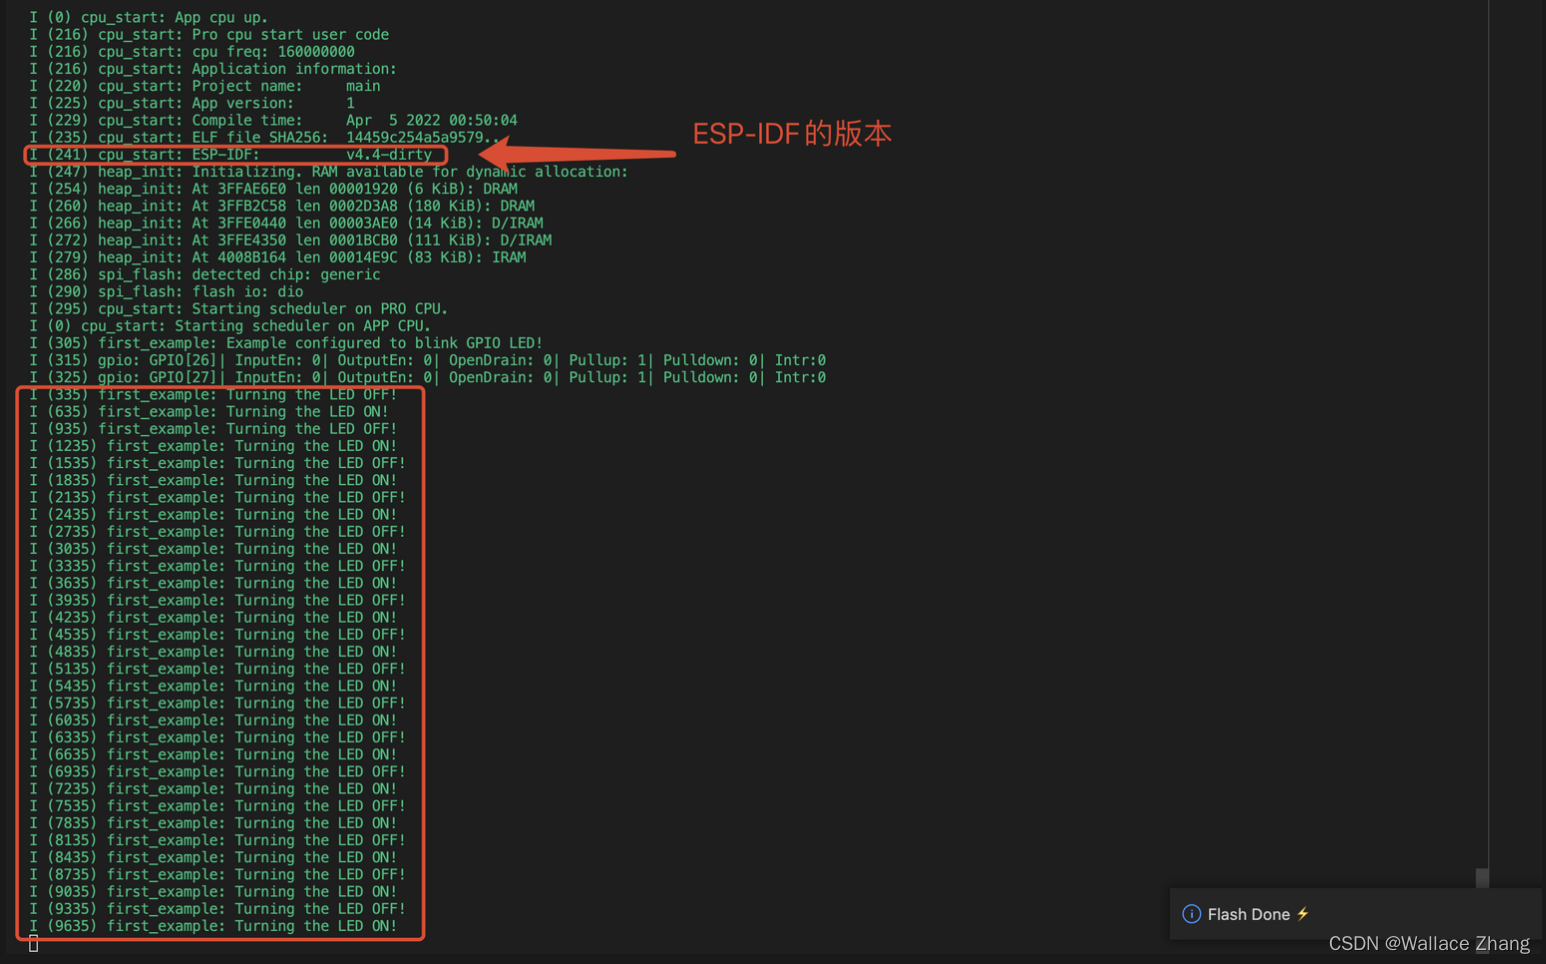
Task: Select the 'heap_init: Initializing' line
Action: tap(328, 171)
